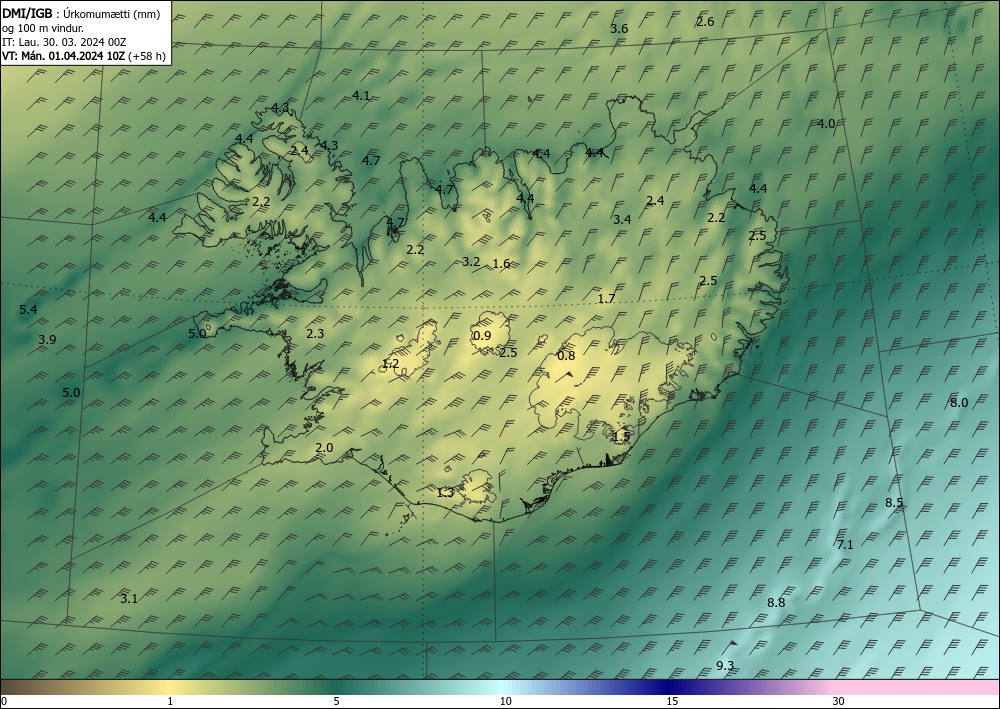Click the dark navy section of the colour scale

click(x=666, y=687)
